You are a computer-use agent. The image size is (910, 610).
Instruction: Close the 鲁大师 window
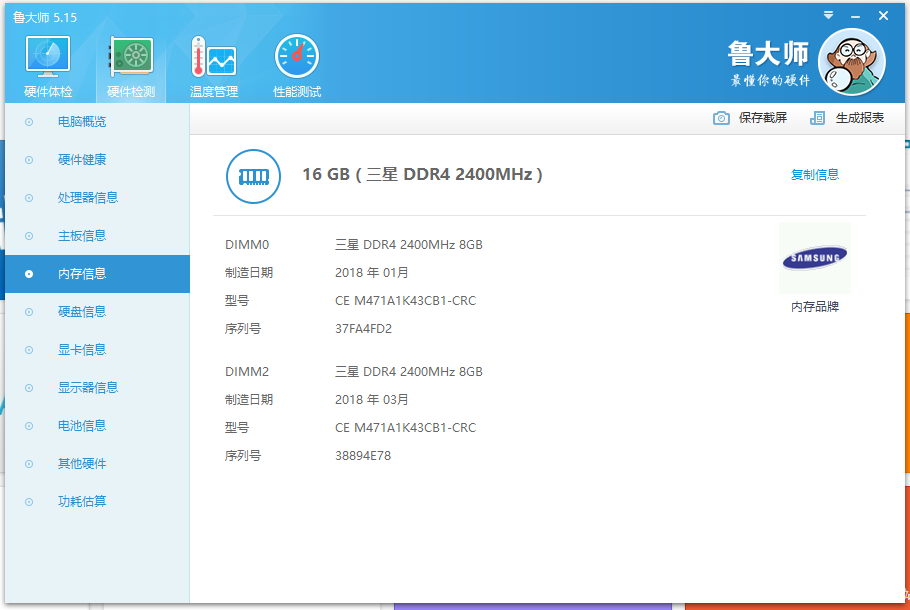[883, 16]
